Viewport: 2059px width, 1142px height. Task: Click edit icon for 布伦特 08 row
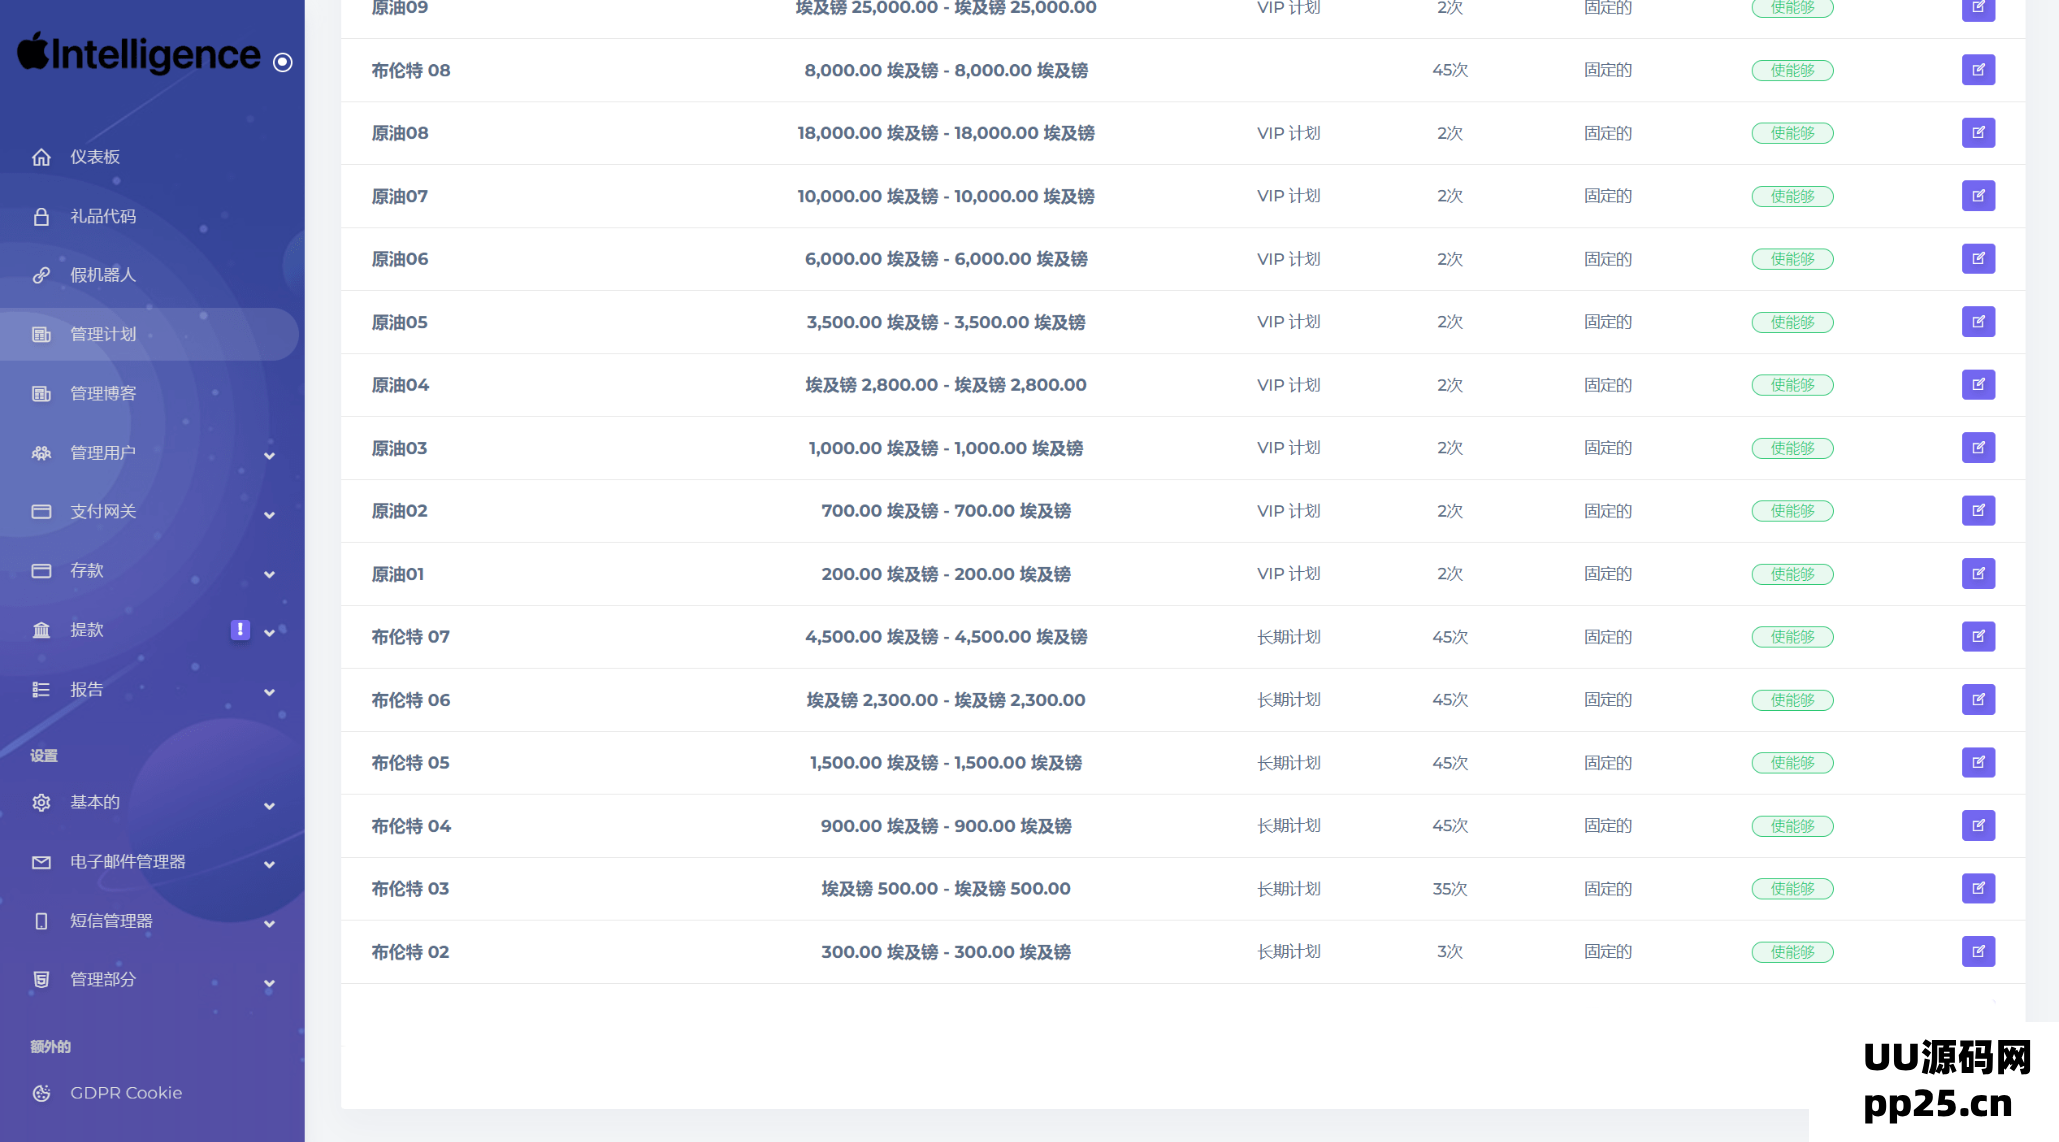click(x=1977, y=70)
